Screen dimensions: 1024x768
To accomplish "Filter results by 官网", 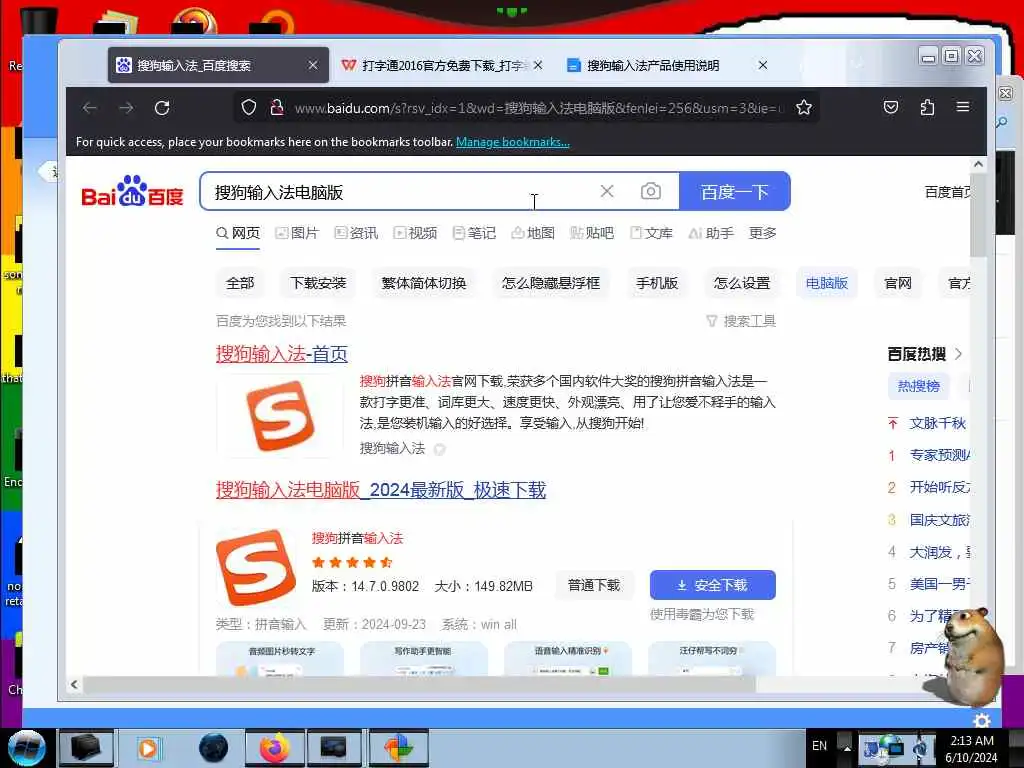I will click(x=897, y=283).
